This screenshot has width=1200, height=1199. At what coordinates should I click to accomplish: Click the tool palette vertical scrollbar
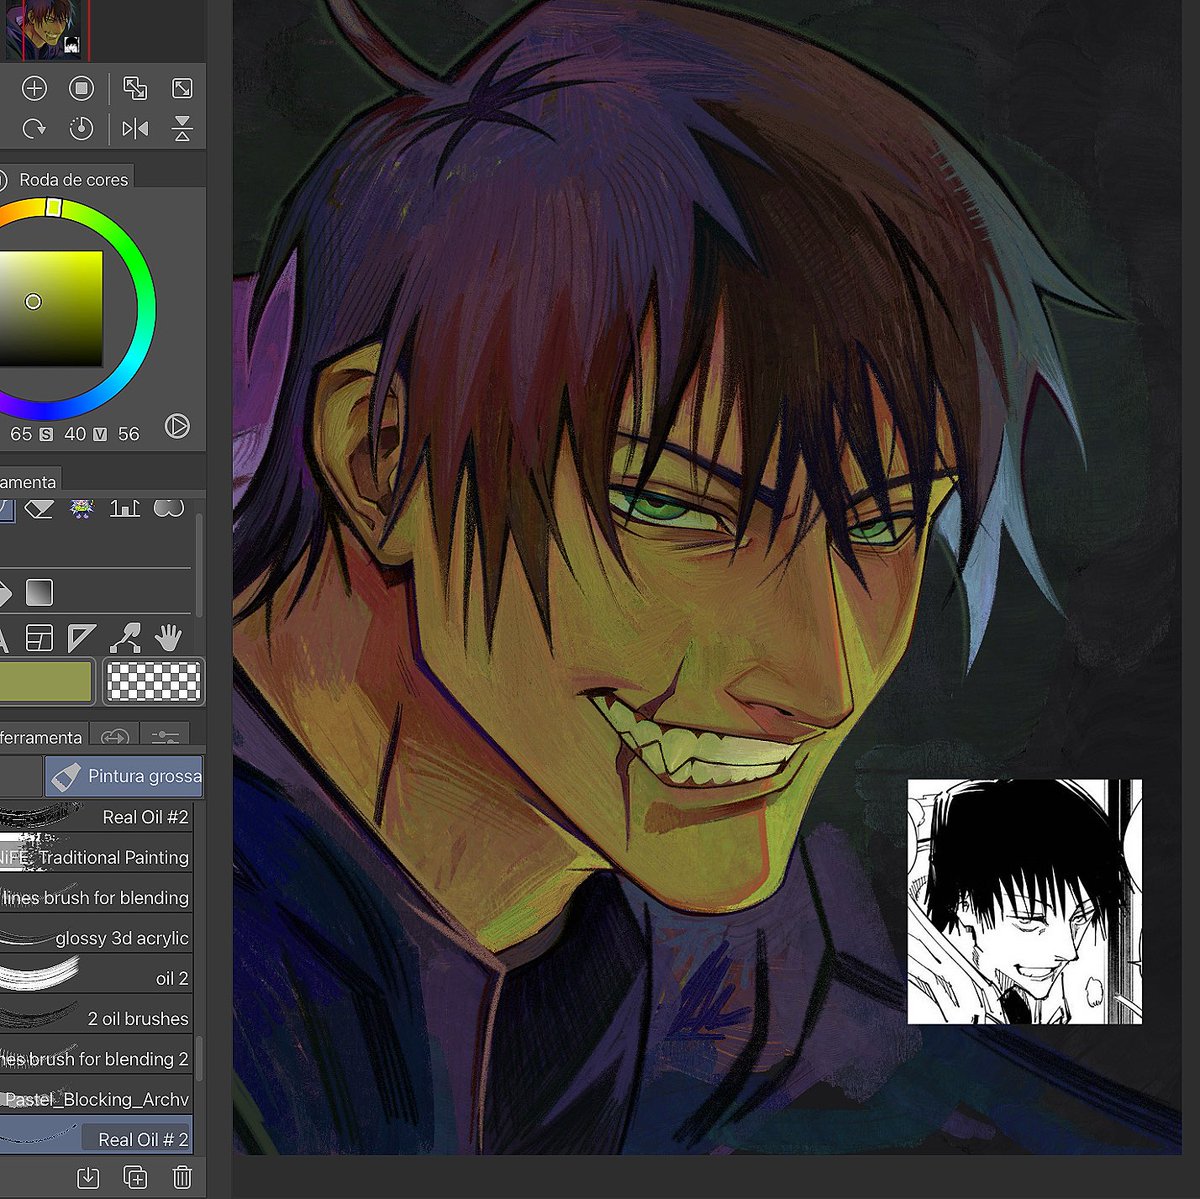pos(200,565)
